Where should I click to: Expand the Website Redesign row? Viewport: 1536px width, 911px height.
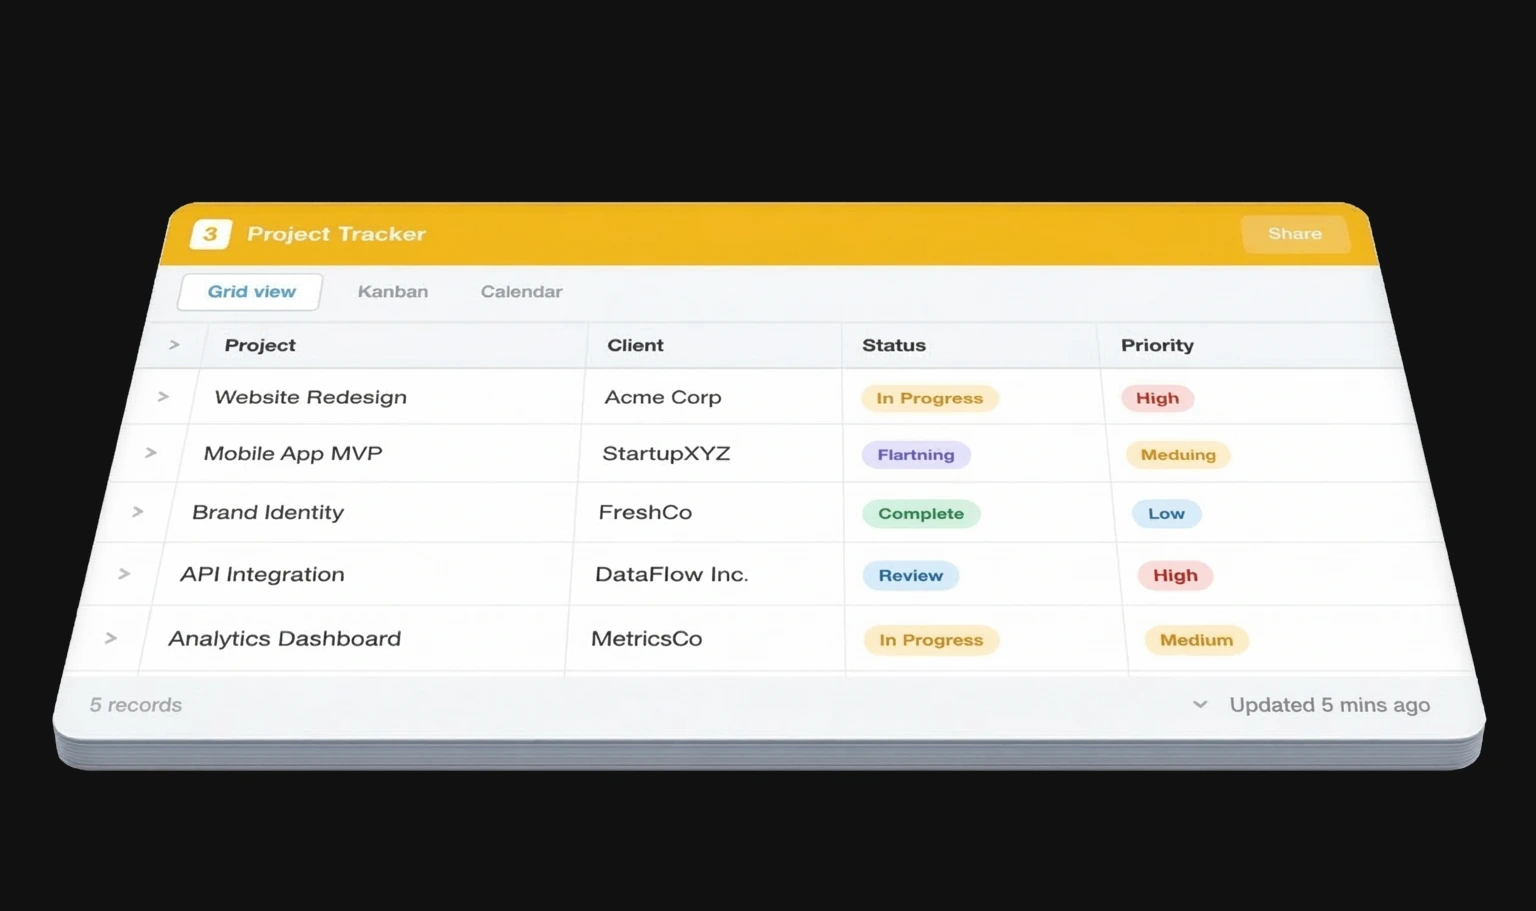point(163,397)
